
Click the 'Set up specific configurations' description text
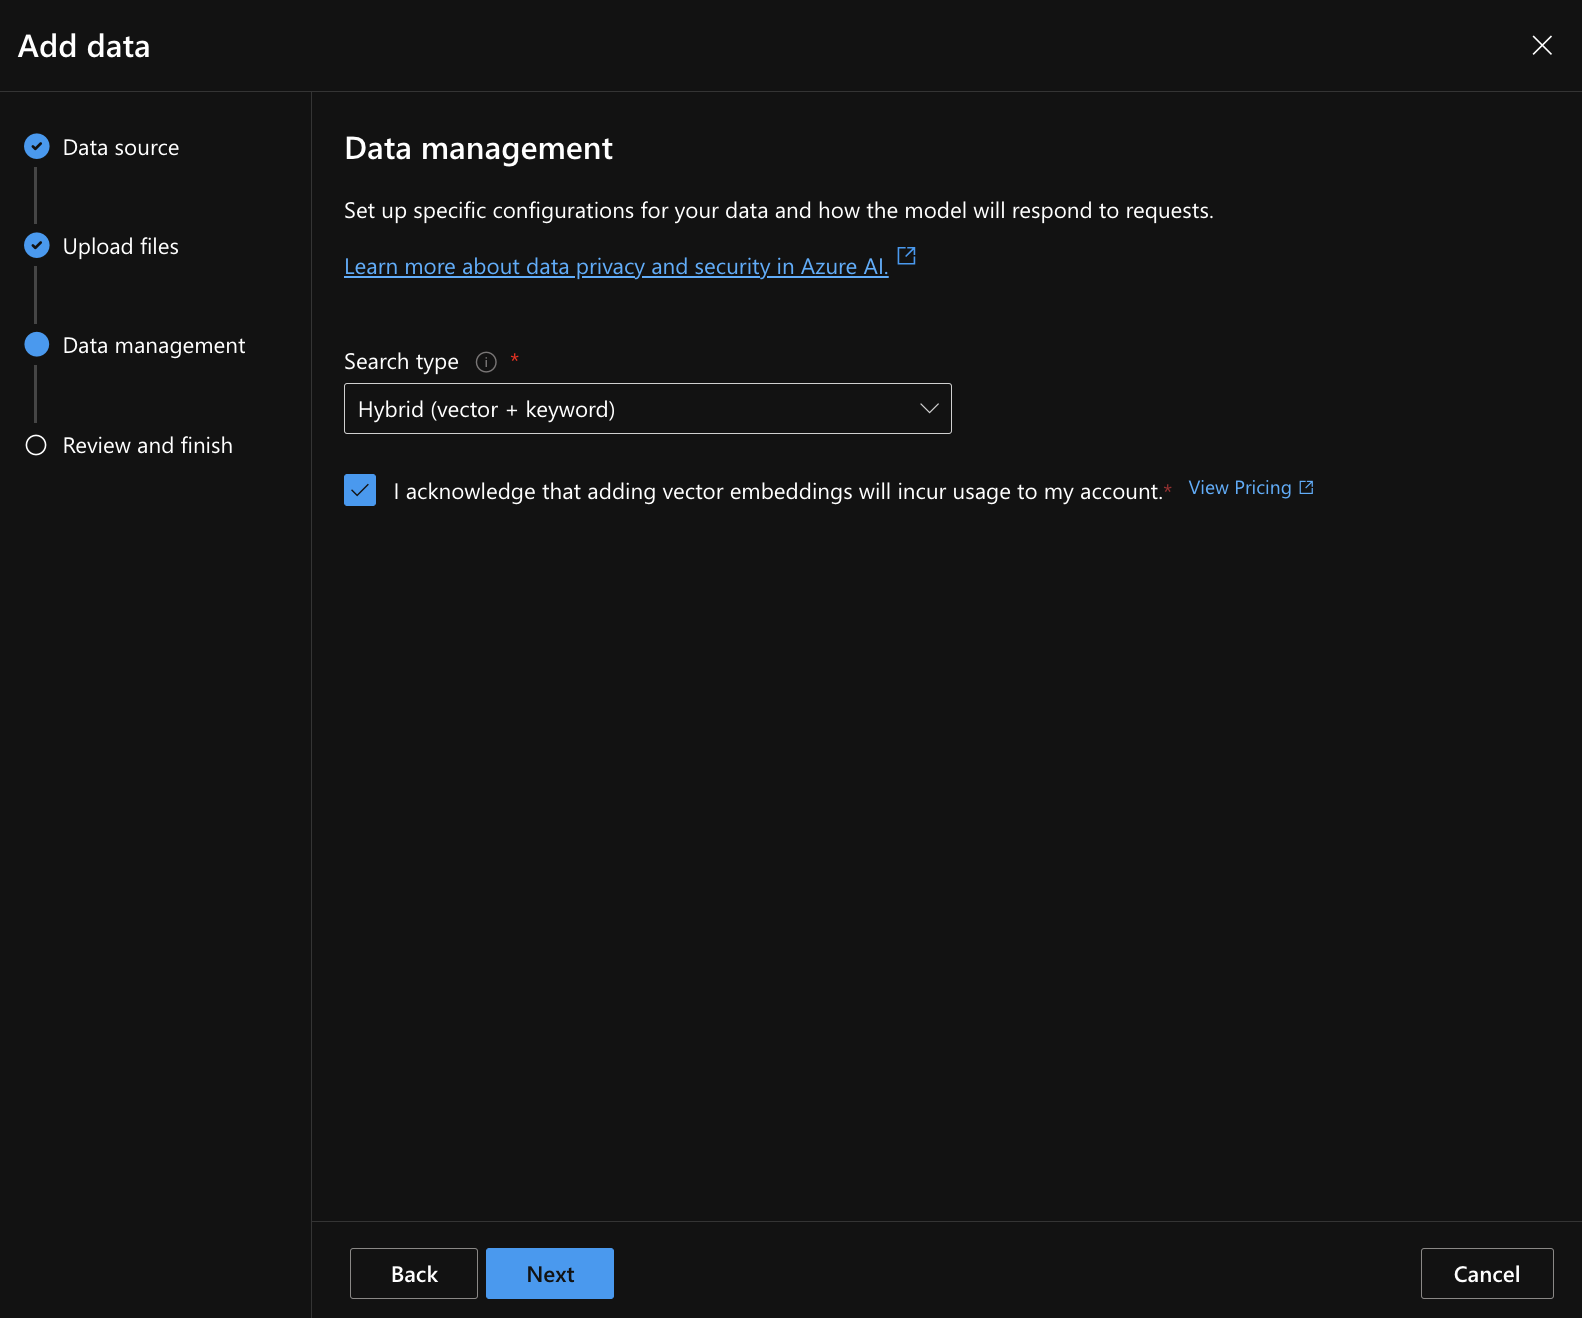pos(779,211)
